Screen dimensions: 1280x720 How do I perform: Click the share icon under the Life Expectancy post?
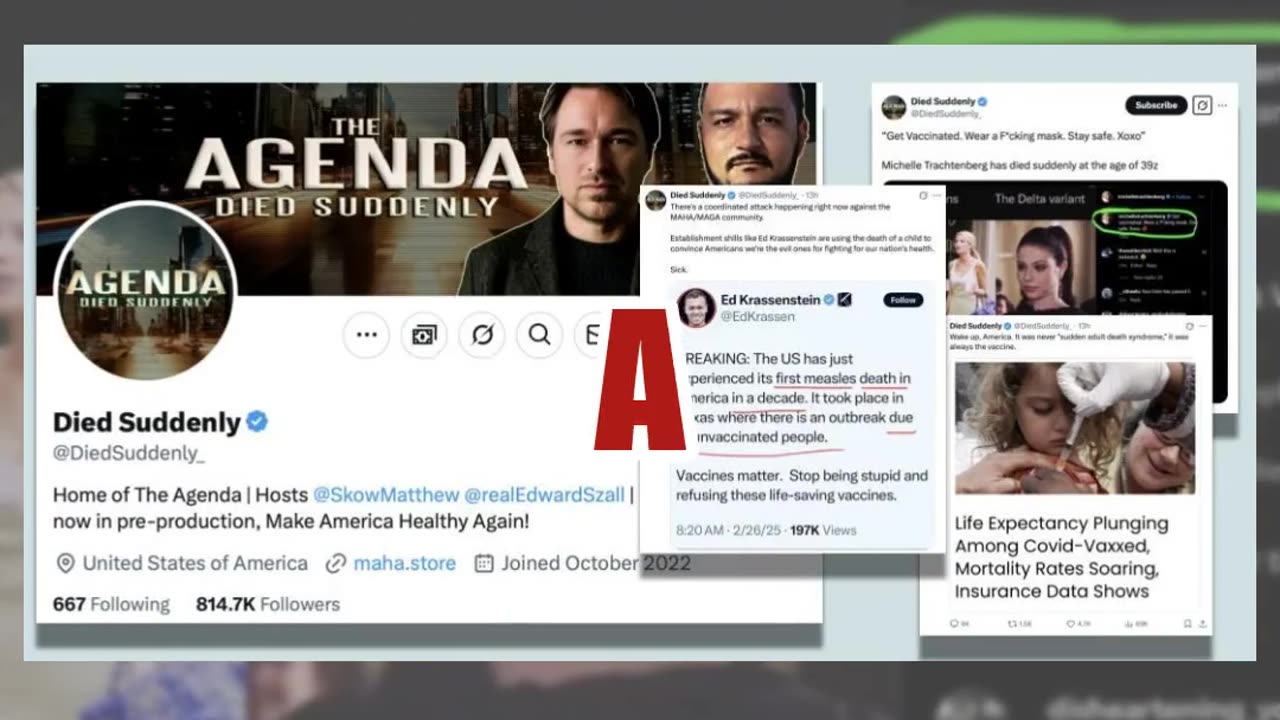pos(1201,624)
